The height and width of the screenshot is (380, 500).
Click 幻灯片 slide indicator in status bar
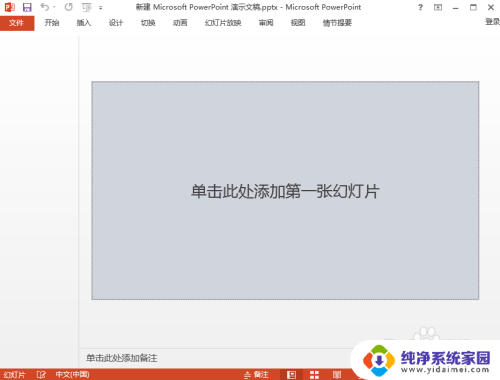pos(14,375)
